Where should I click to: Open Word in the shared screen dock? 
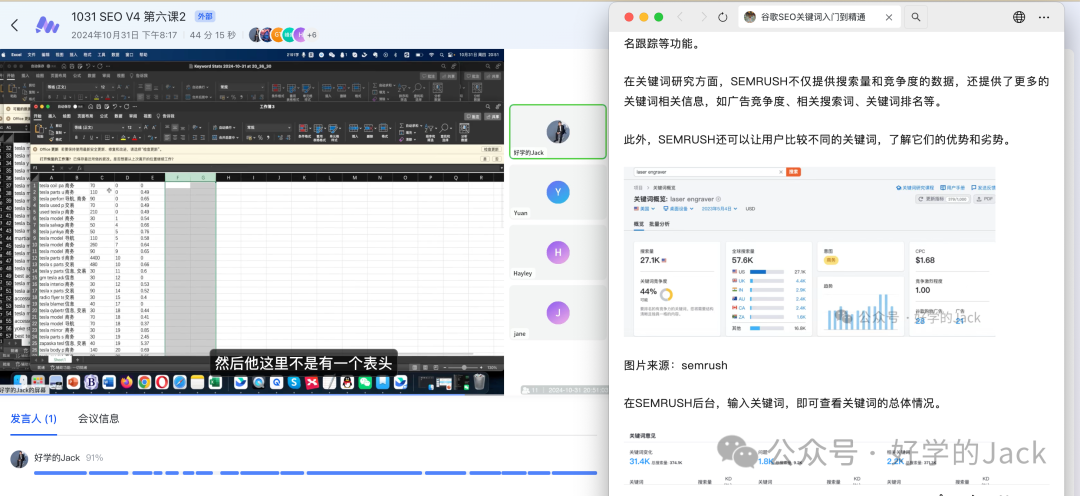pyautogui.click(x=109, y=382)
